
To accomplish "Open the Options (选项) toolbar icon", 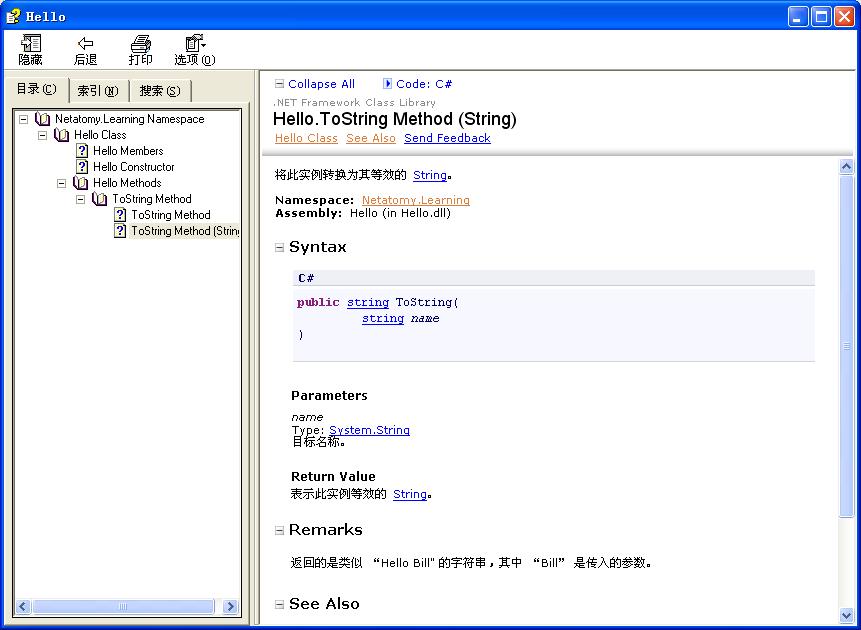I will coord(194,44).
